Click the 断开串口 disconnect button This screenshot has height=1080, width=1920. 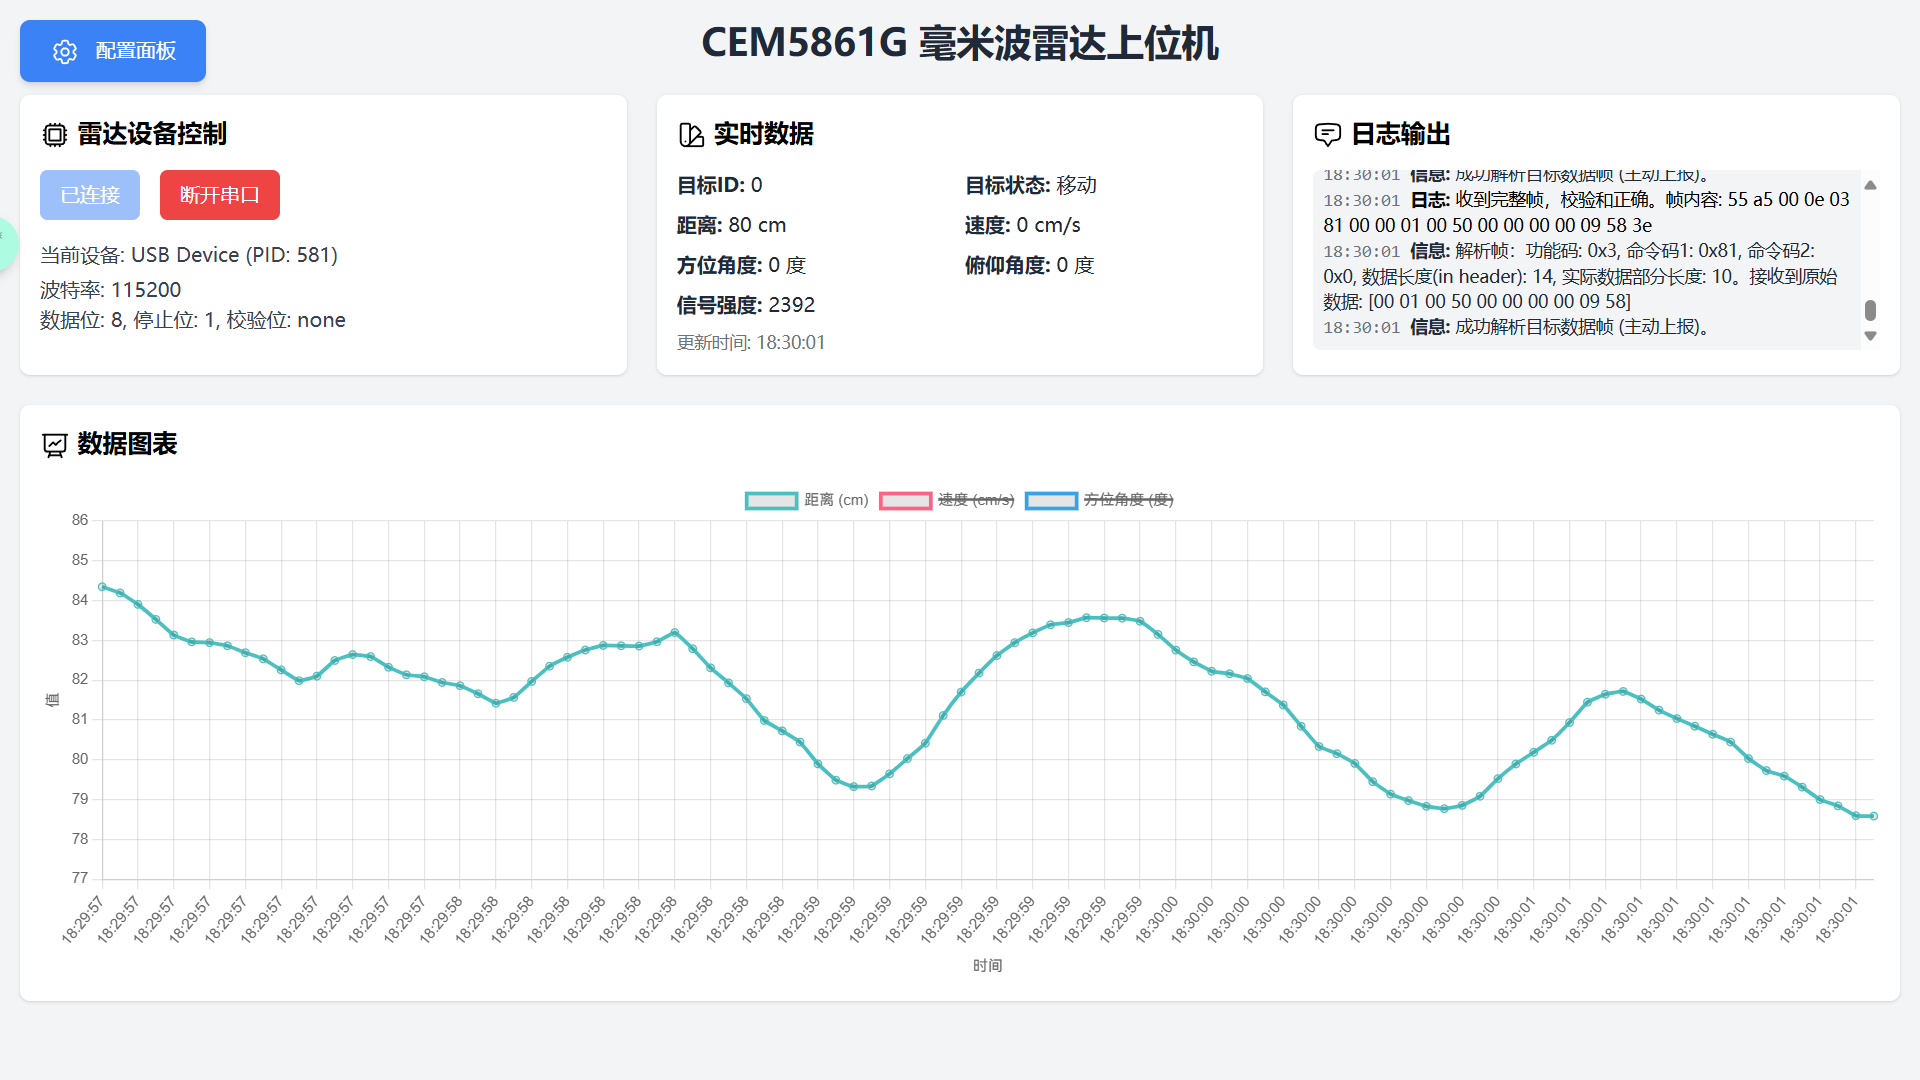pos(220,195)
